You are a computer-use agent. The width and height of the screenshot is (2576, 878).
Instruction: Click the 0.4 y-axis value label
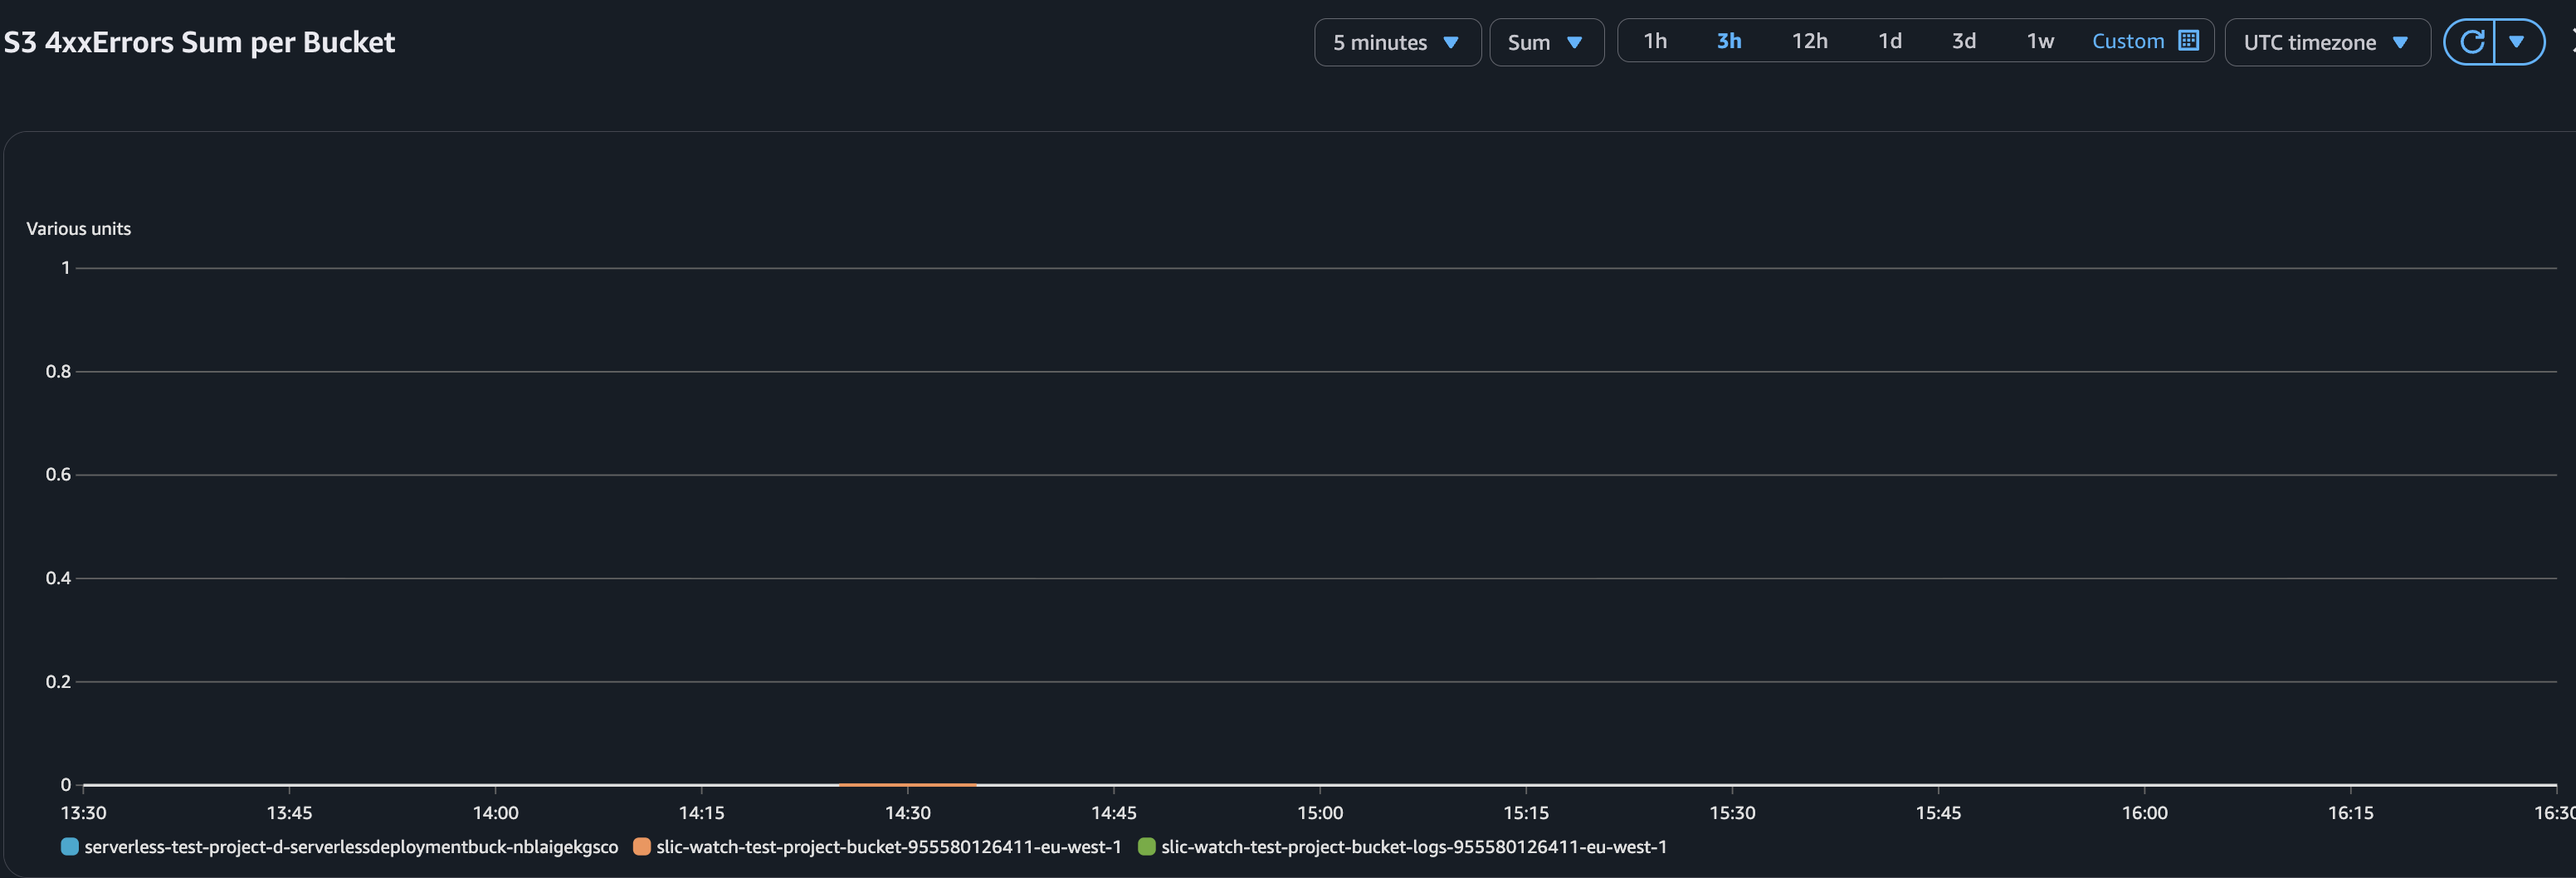pyautogui.click(x=58, y=578)
